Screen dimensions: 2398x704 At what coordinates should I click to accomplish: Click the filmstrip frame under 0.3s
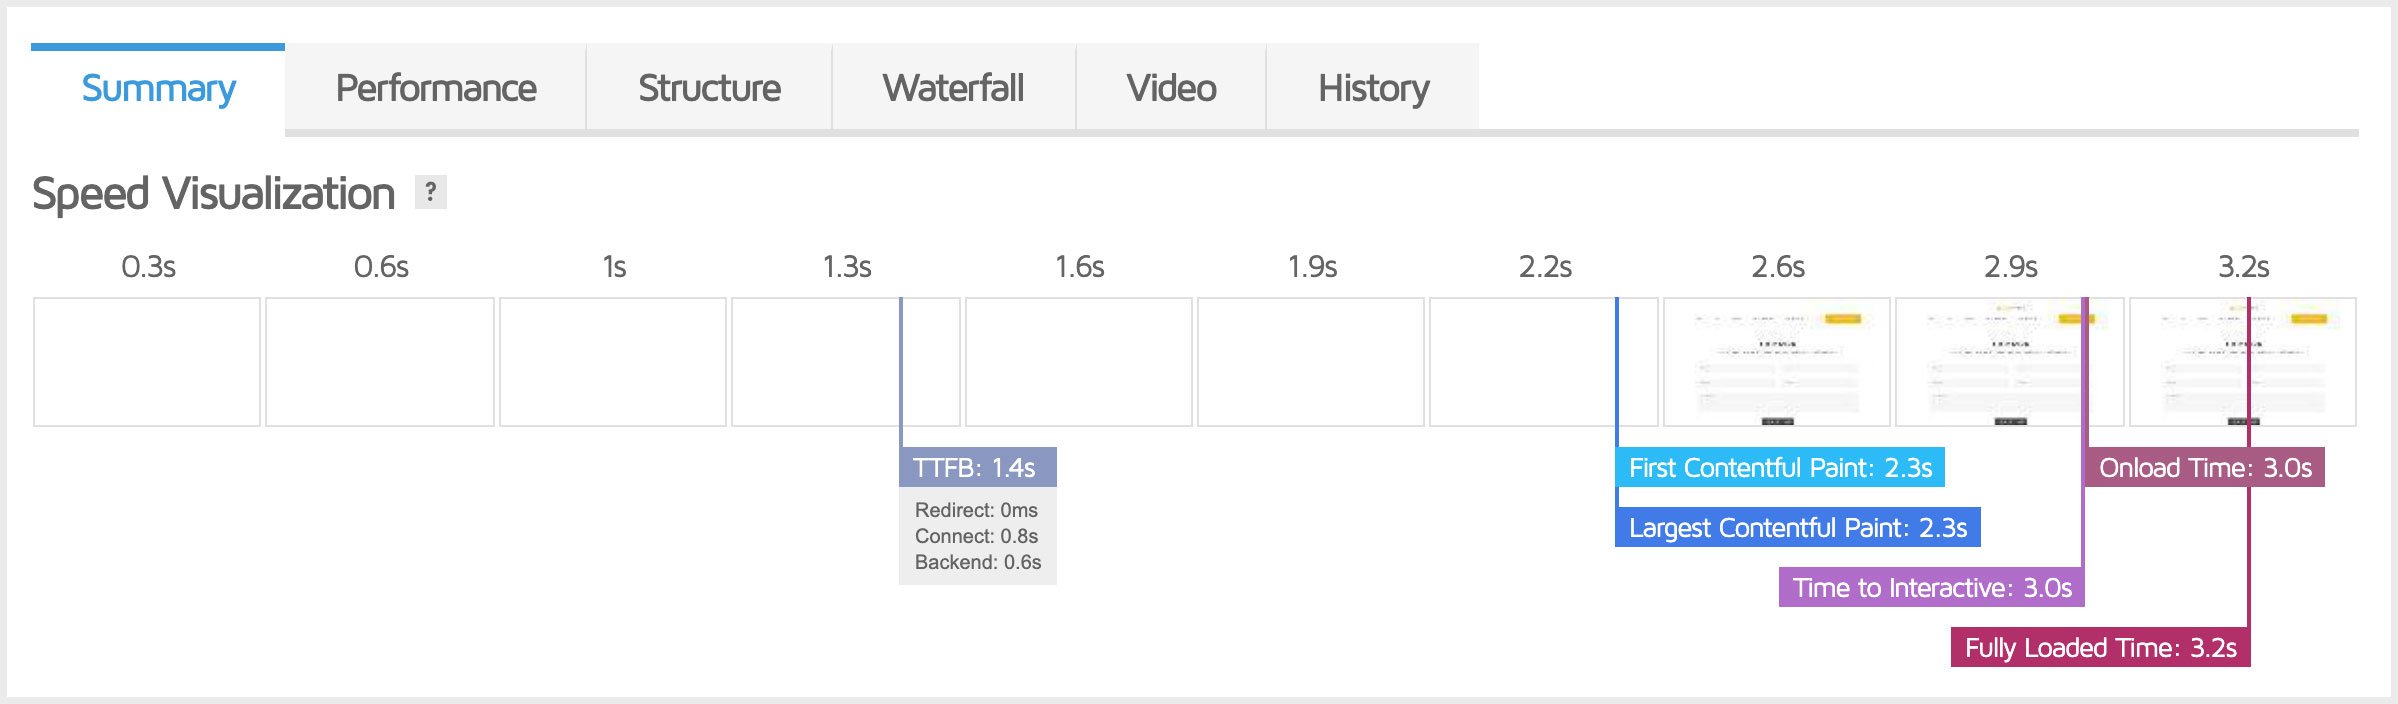(x=147, y=362)
